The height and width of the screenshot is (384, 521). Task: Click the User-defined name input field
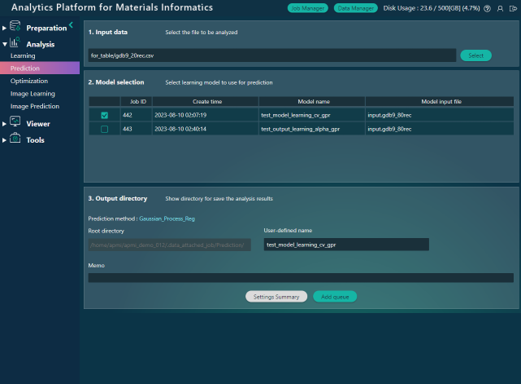tap(346, 245)
